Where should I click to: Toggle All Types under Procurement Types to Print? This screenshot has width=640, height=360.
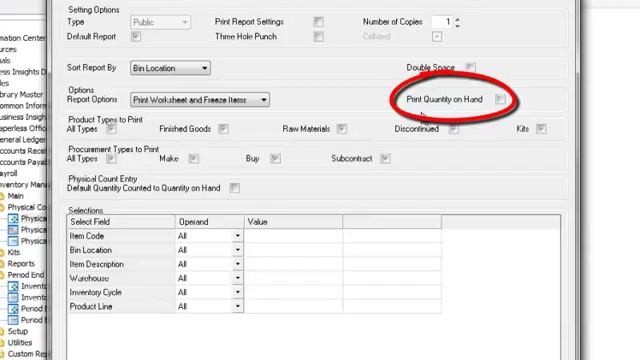tap(111, 158)
